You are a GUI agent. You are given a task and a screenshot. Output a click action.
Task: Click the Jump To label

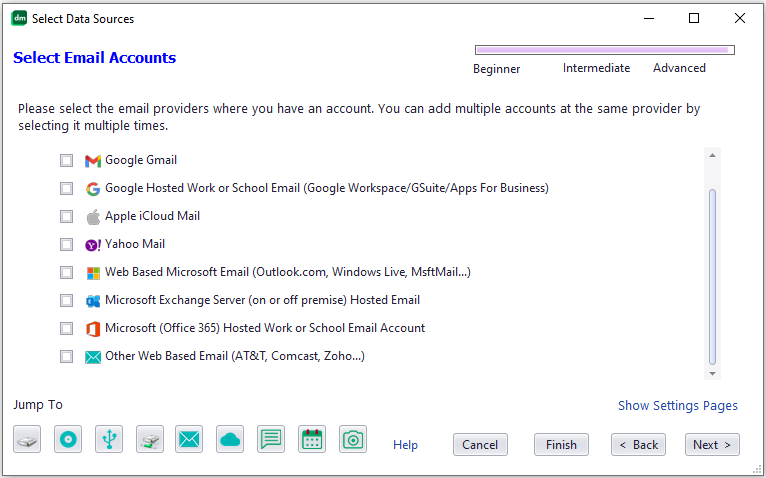[x=38, y=405]
